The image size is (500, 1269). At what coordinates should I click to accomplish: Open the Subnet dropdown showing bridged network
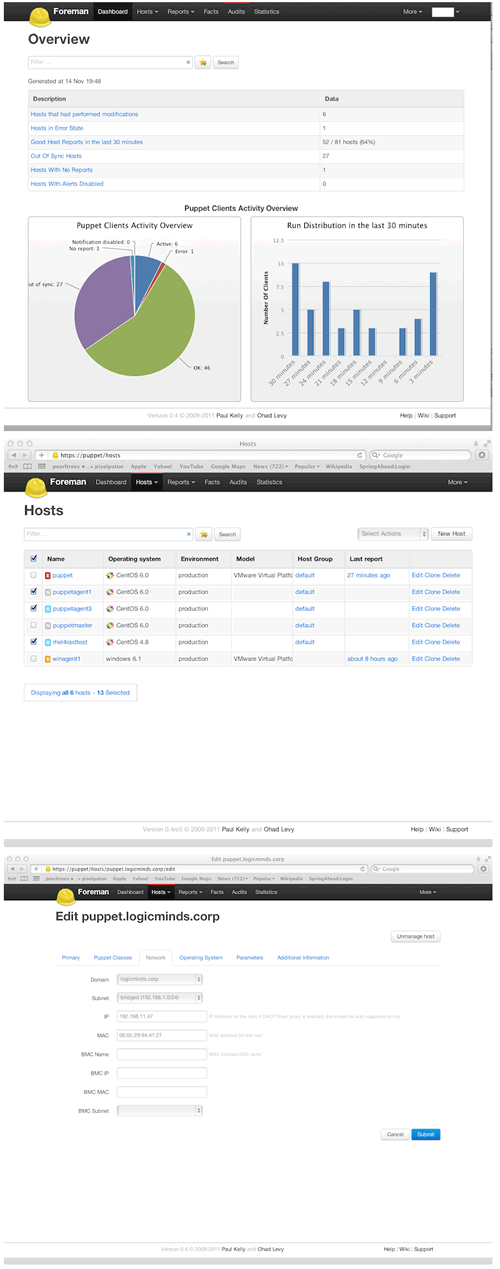pos(160,997)
